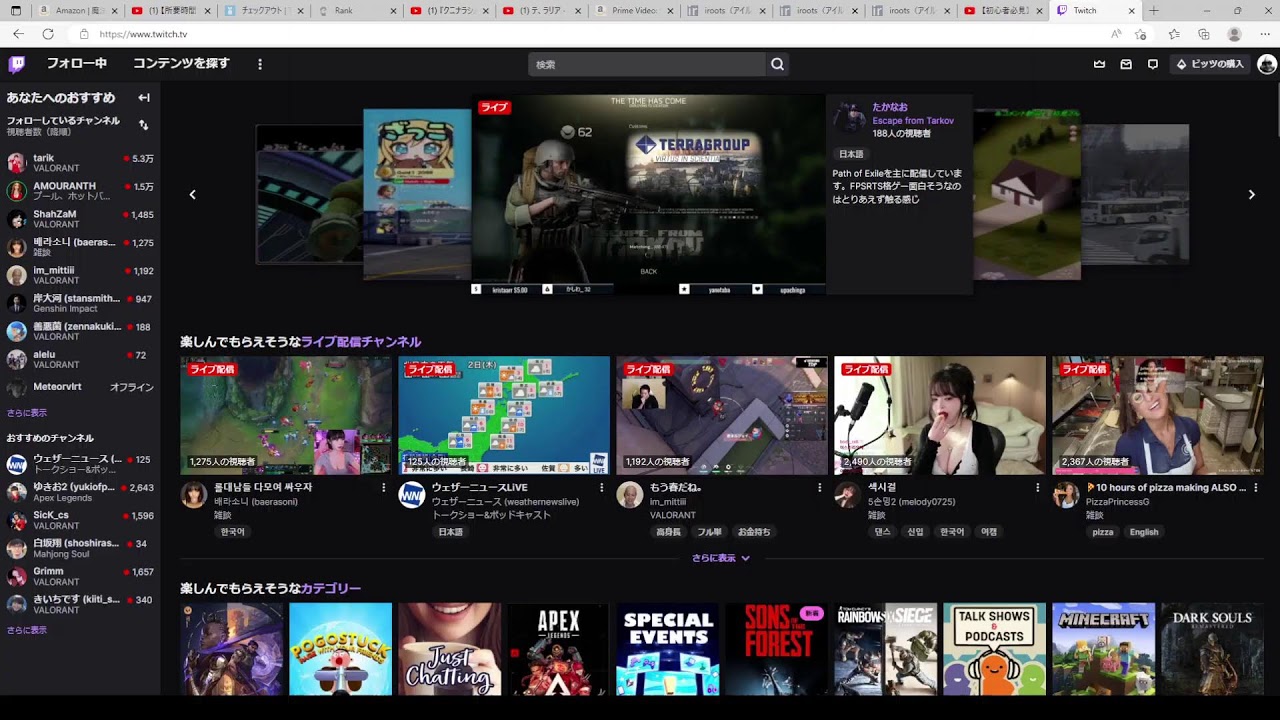This screenshot has width=1280, height=720.
Task: Click the Get Bits (ビッツの購入) button
Action: (x=1210, y=64)
